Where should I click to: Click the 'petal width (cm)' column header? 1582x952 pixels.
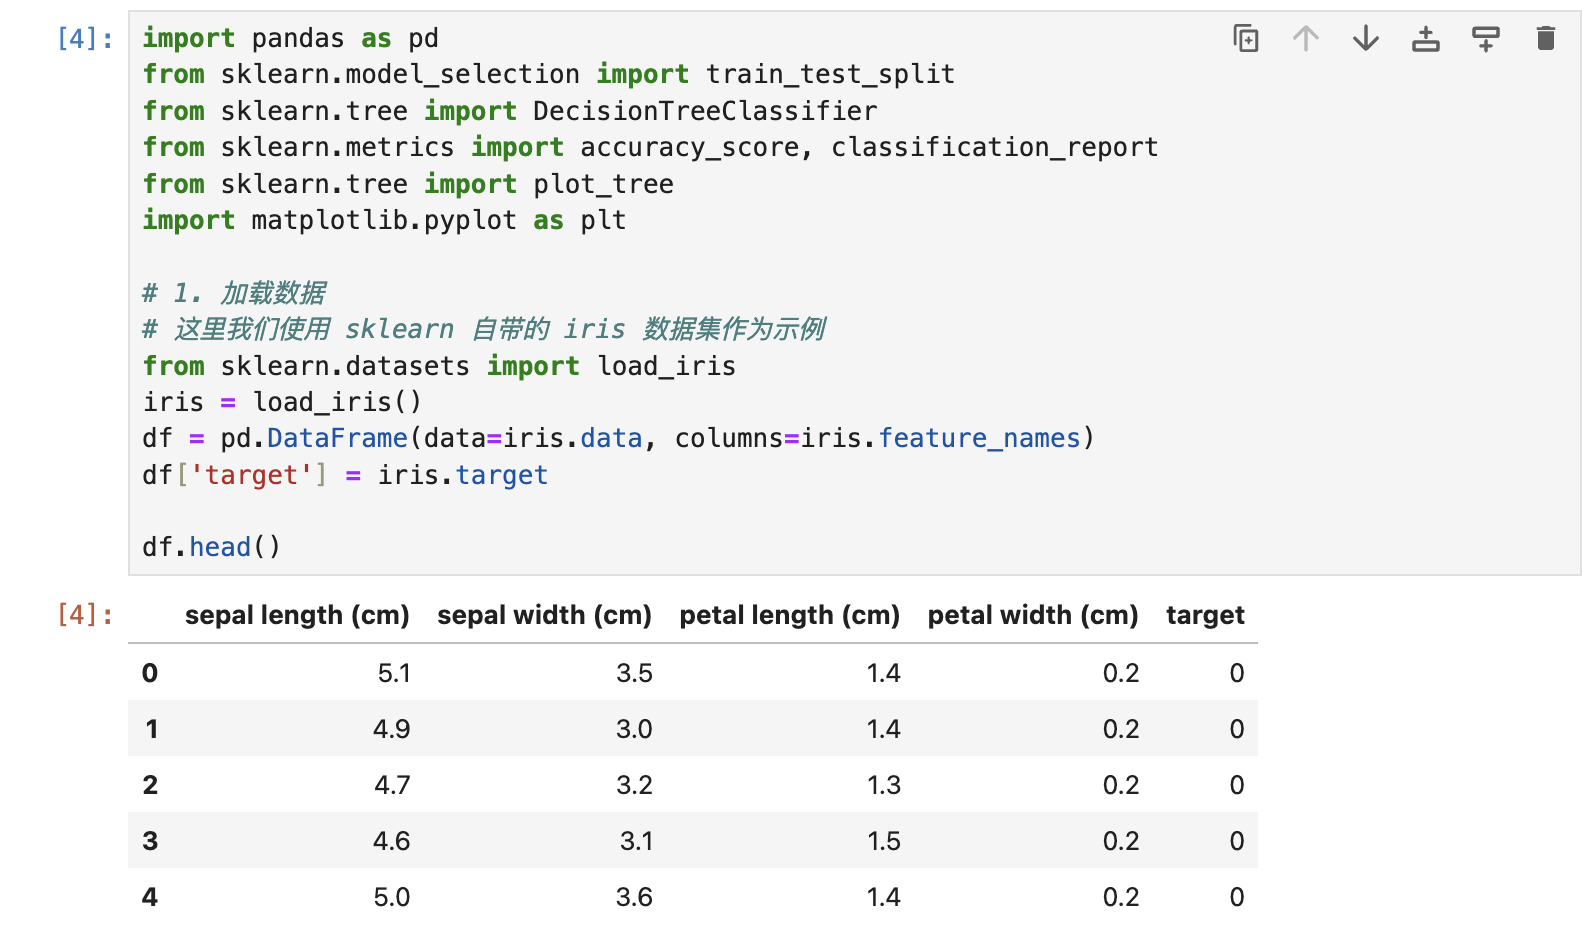tap(1032, 615)
